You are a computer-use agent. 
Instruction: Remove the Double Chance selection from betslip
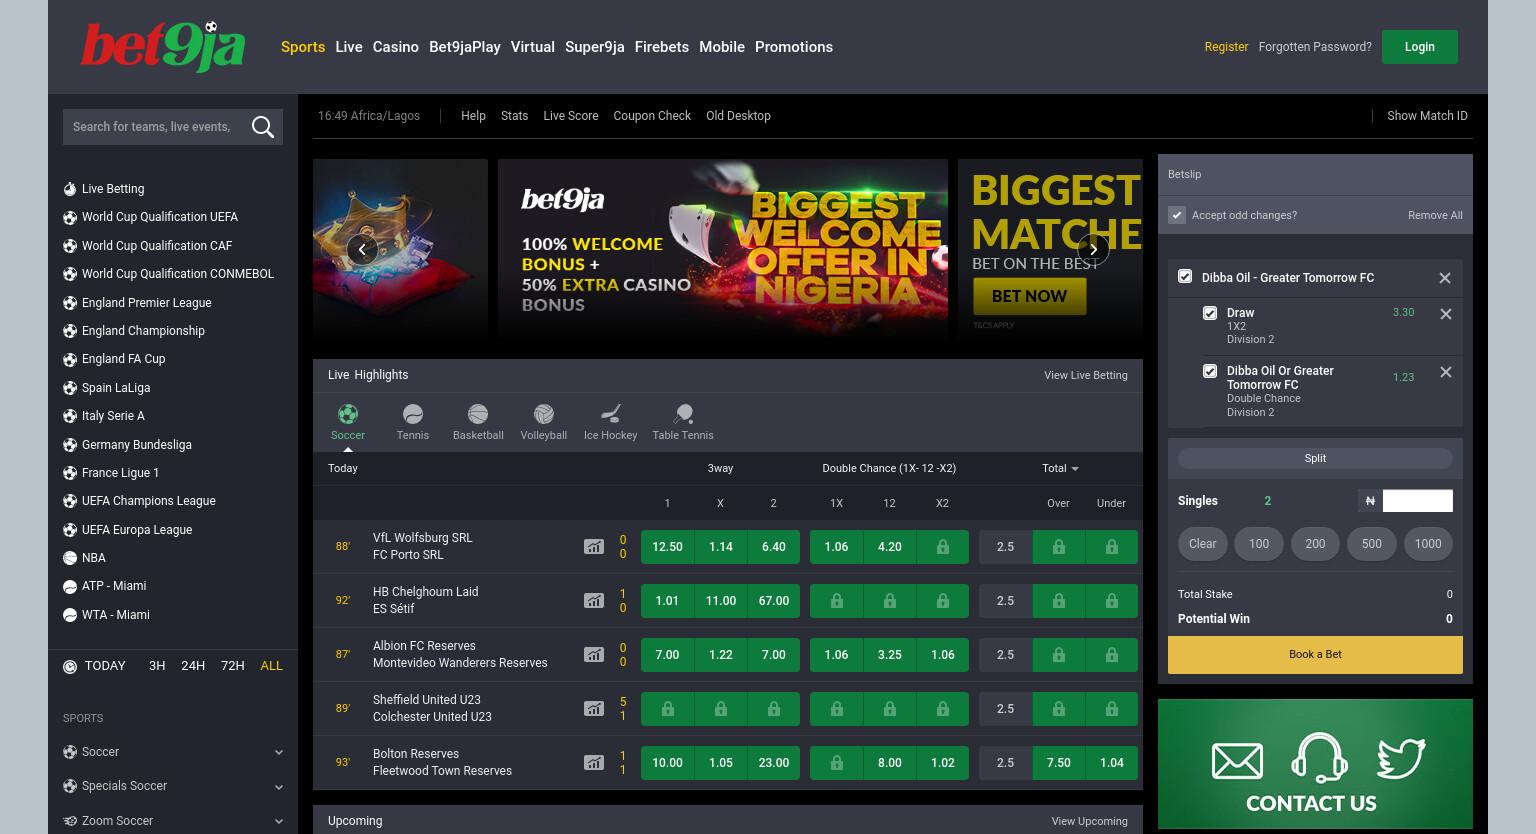1445,372
